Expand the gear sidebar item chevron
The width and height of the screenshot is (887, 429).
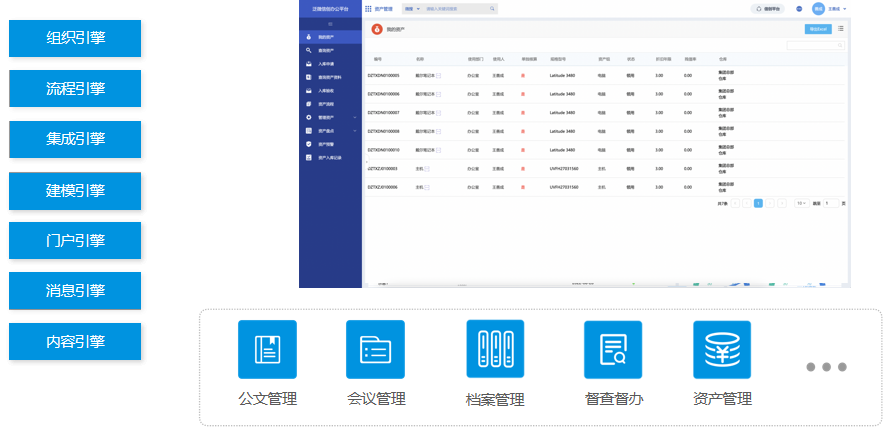click(x=355, y=117)
